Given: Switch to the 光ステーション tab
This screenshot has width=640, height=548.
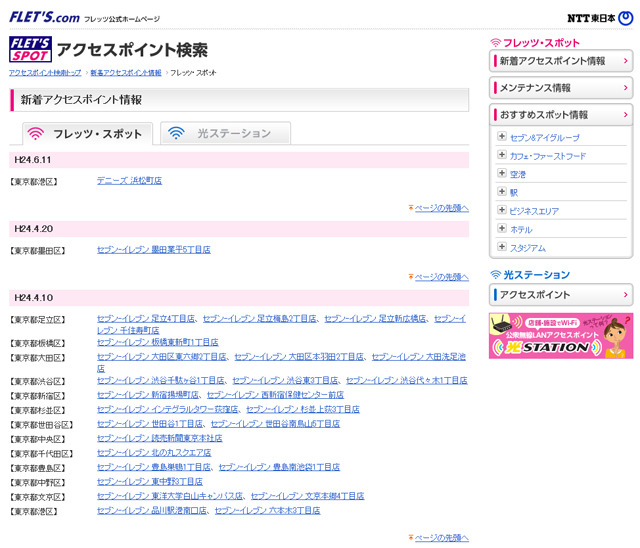Looking at the screenshot, I should (x=225, y=133).
